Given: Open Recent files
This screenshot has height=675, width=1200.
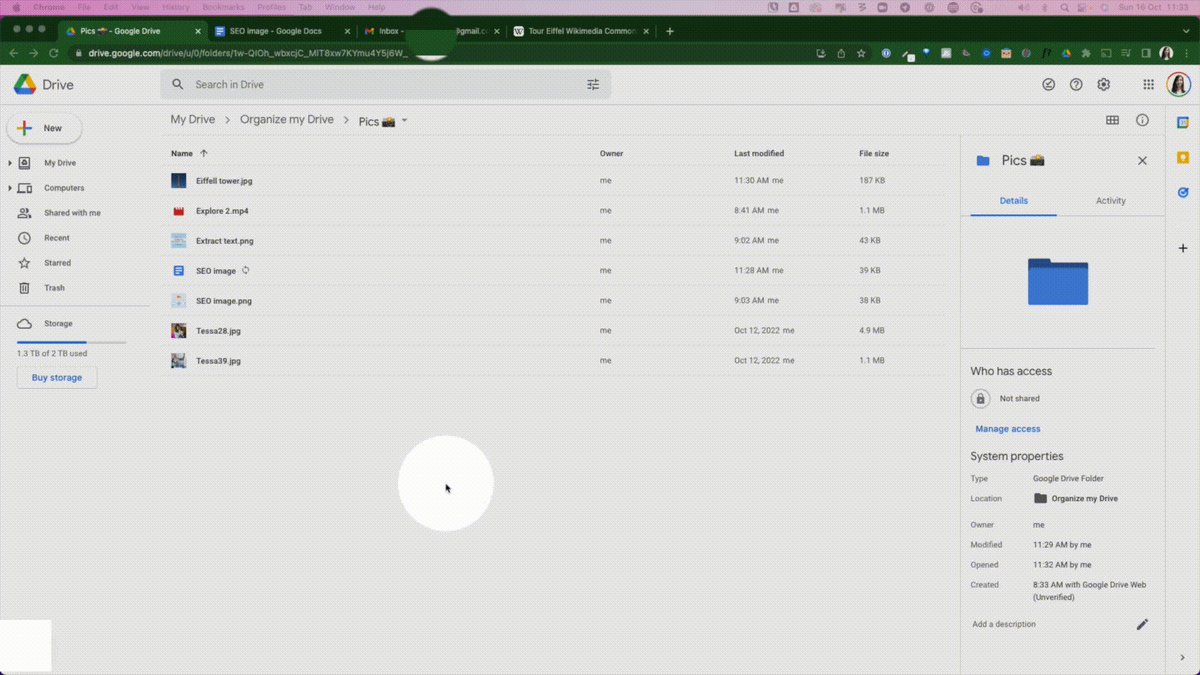Looking at the screenshot, I should click(x=56, y=238).
